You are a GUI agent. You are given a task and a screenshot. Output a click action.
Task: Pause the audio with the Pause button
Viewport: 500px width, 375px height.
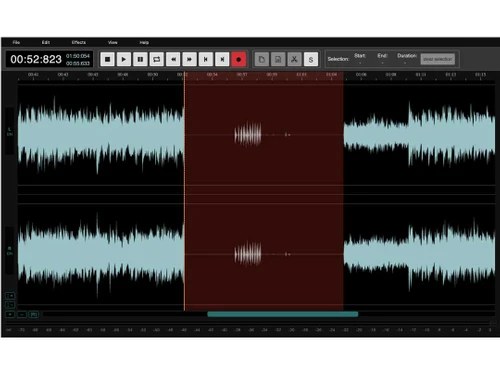pyautogui.click(x=140, y=59)
